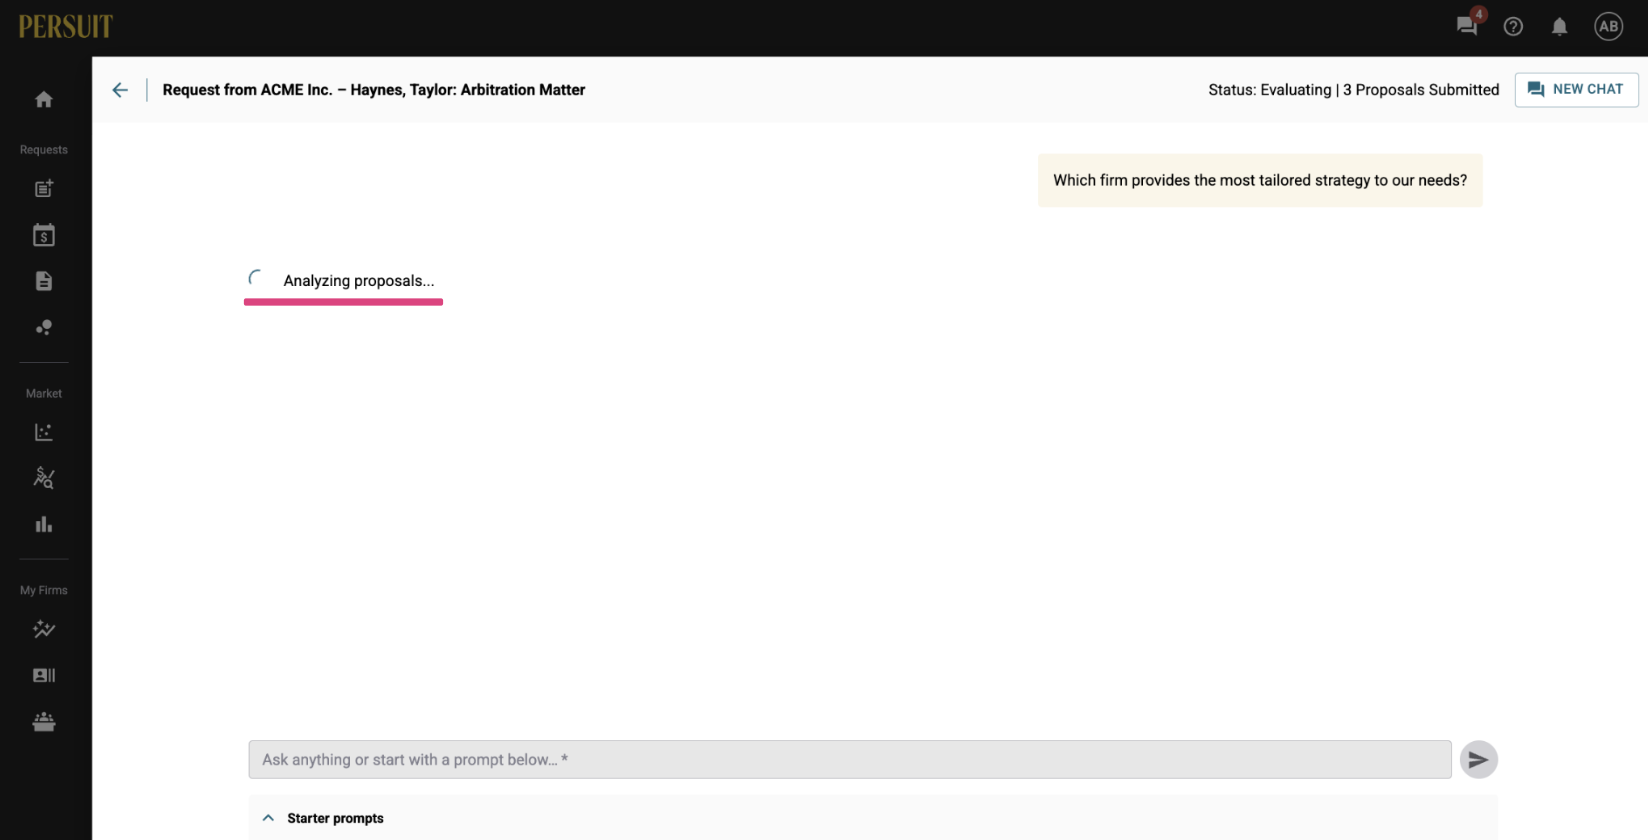Open the AB user avatar menu
1648x840 pixels.
(1608, 27)
